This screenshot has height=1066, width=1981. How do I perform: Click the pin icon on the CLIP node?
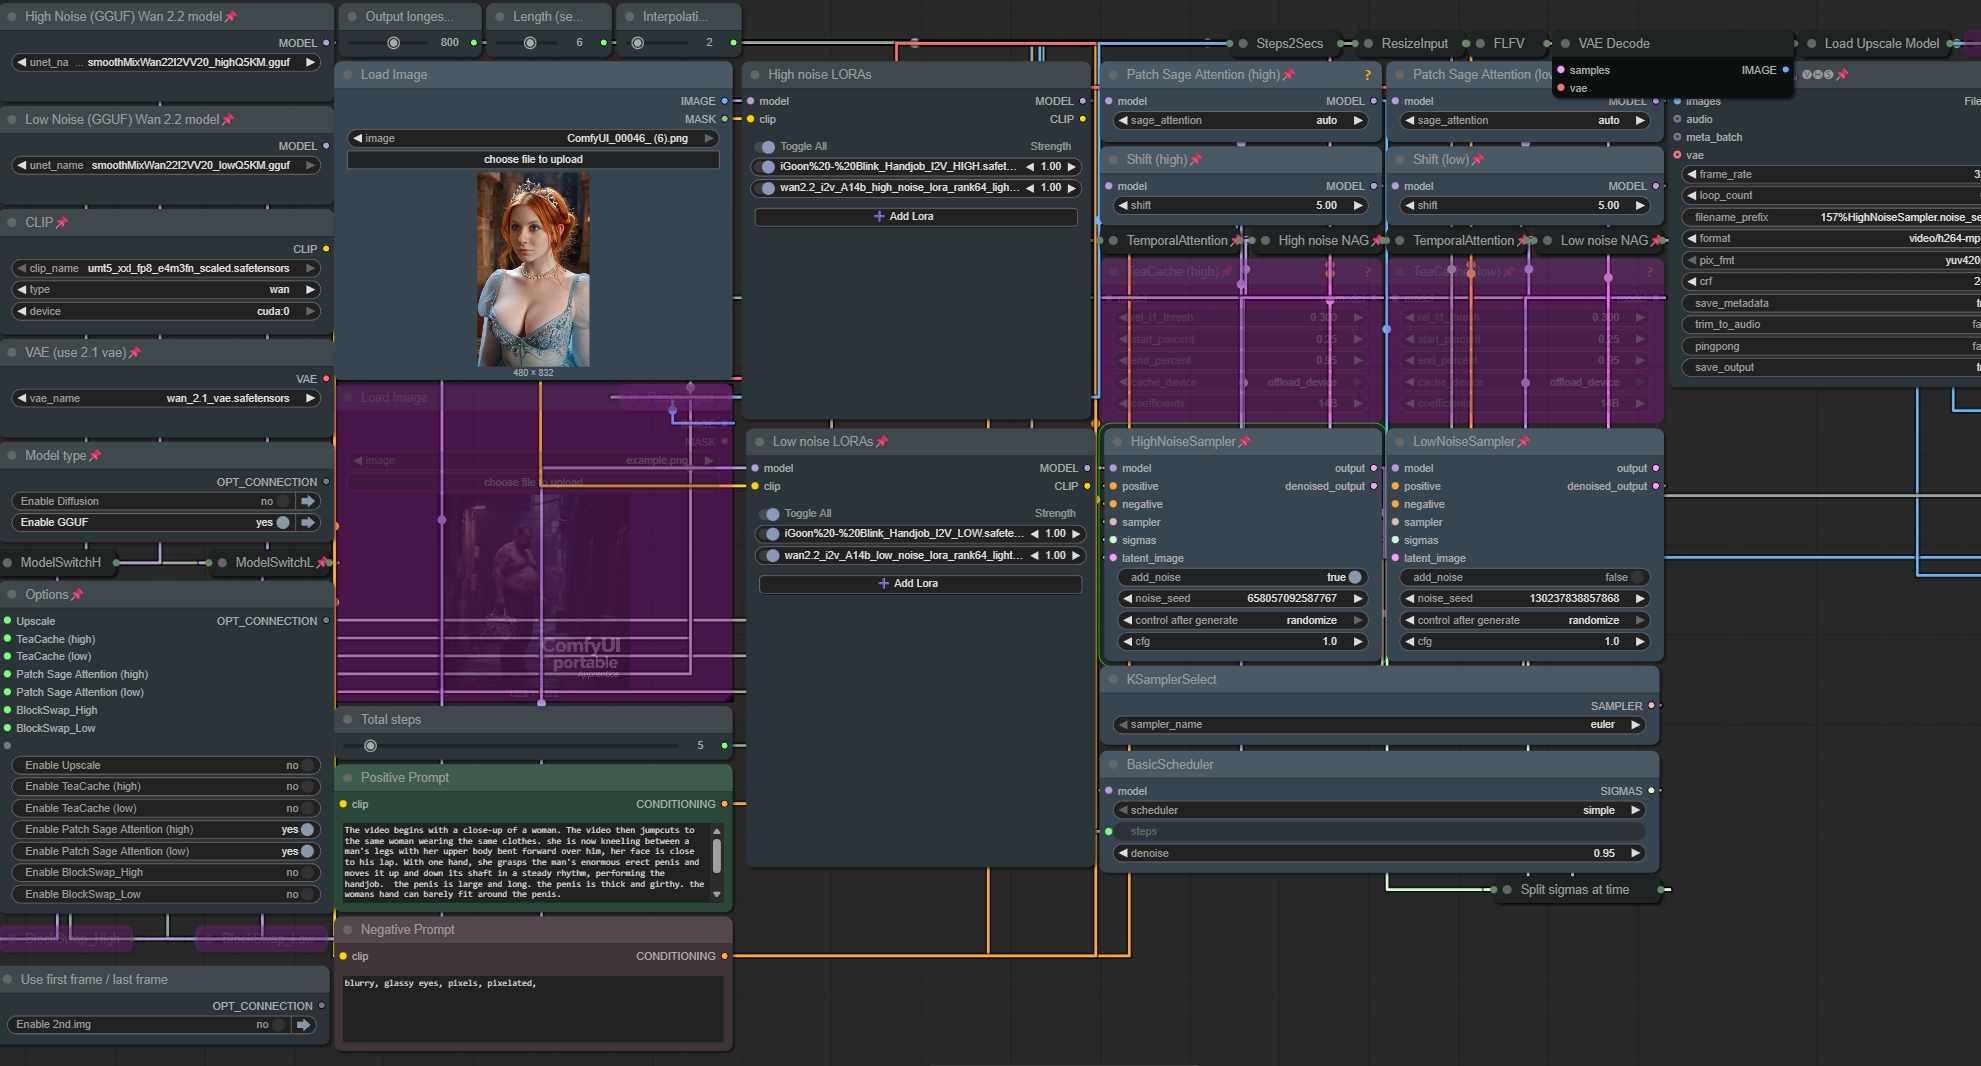pos(62,223)
